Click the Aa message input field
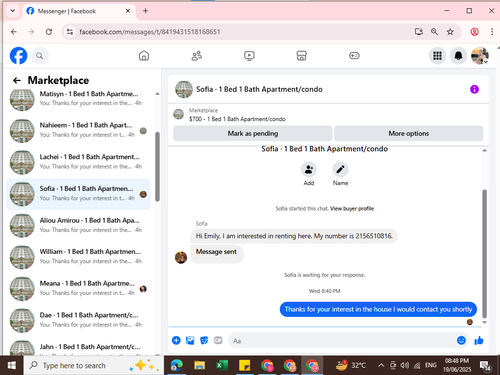The width and height of the screenshot is (500, 375). (341, 341)
